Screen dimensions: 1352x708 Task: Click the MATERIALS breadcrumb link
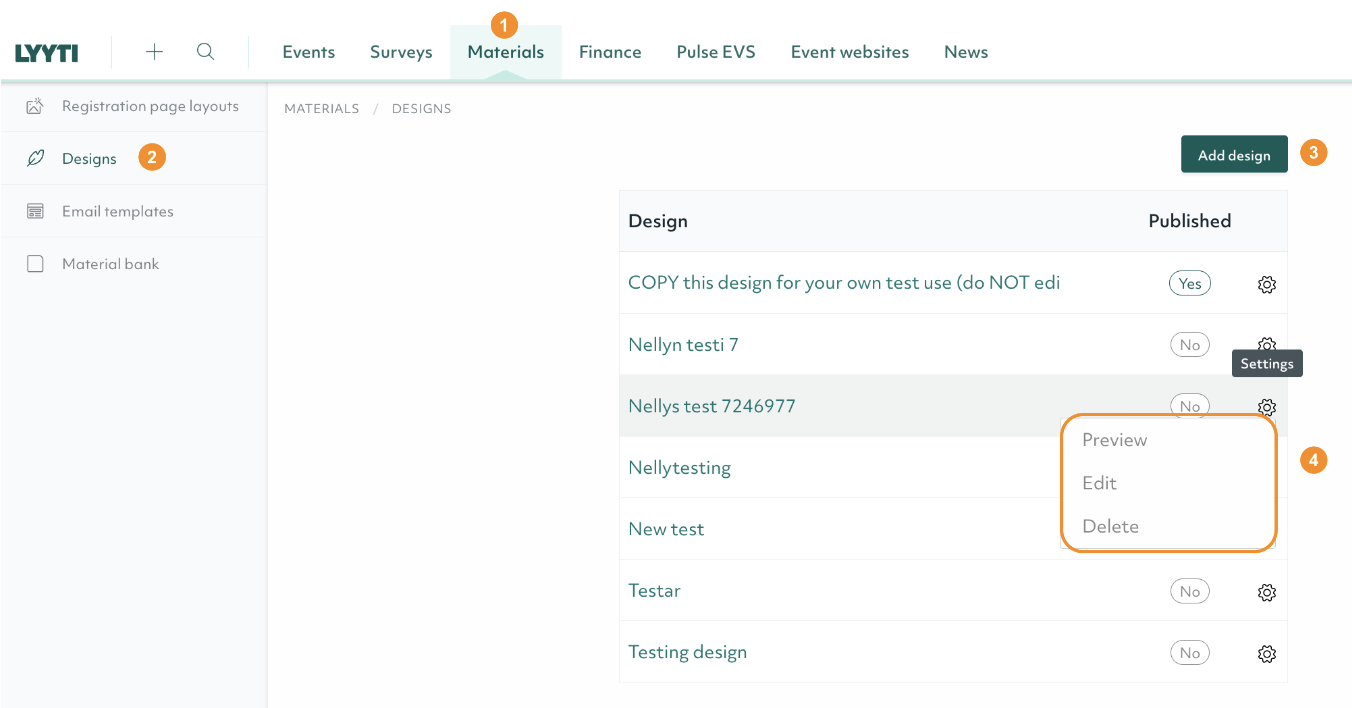(x=321, y=109)
